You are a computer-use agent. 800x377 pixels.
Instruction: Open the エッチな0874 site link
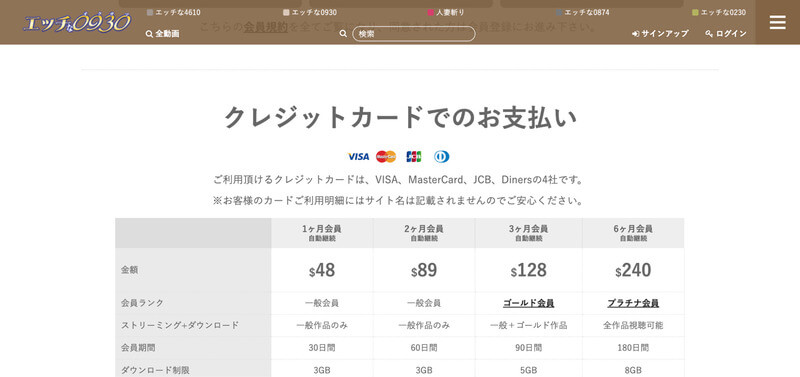[583, 12]
